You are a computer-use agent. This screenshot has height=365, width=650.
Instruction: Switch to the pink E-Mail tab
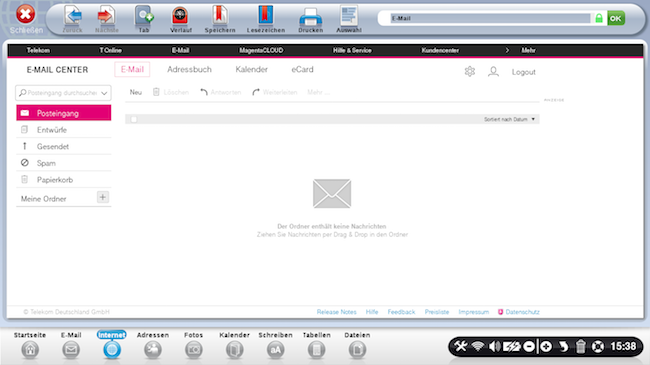132,69
